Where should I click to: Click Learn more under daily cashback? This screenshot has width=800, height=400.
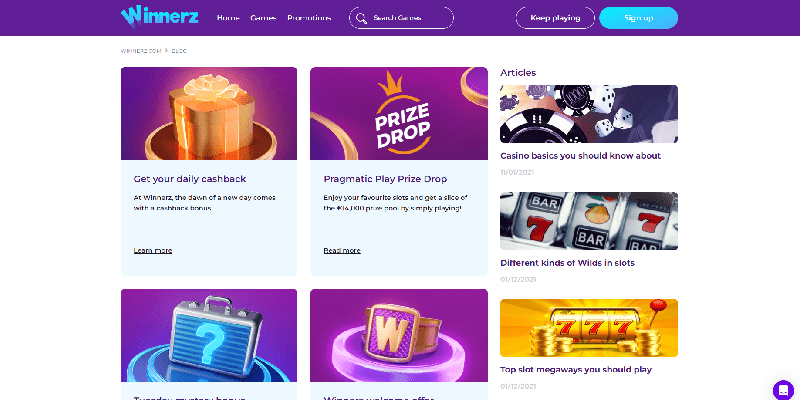(x=153, y=251)
